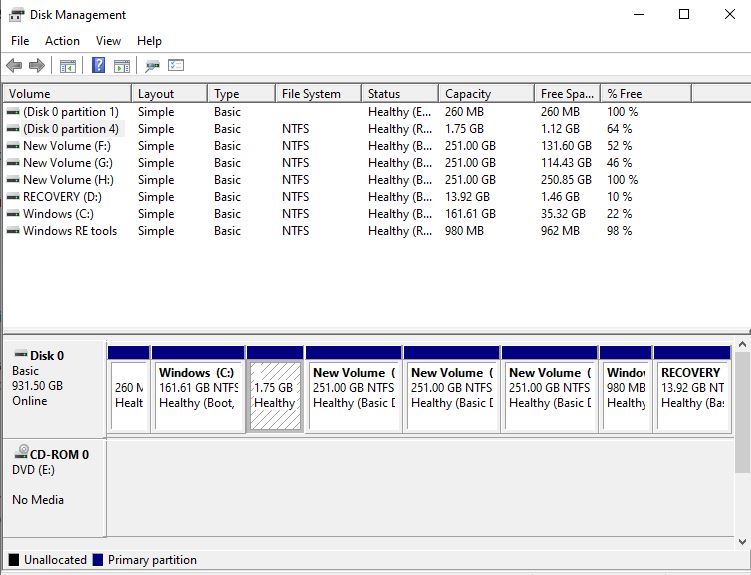Click drive icon beside RECOVERY (D:)
Screen dimensions: 751x575
point(13,197)
